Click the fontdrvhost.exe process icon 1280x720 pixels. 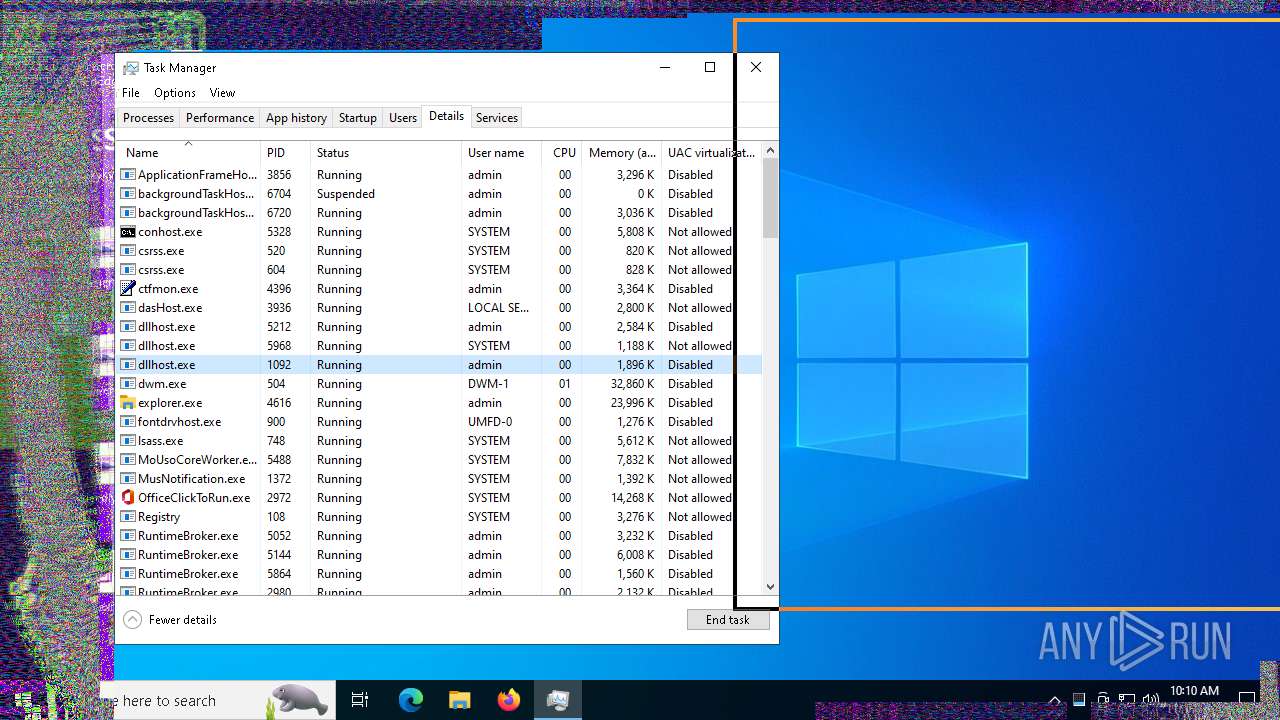(128, 422)
